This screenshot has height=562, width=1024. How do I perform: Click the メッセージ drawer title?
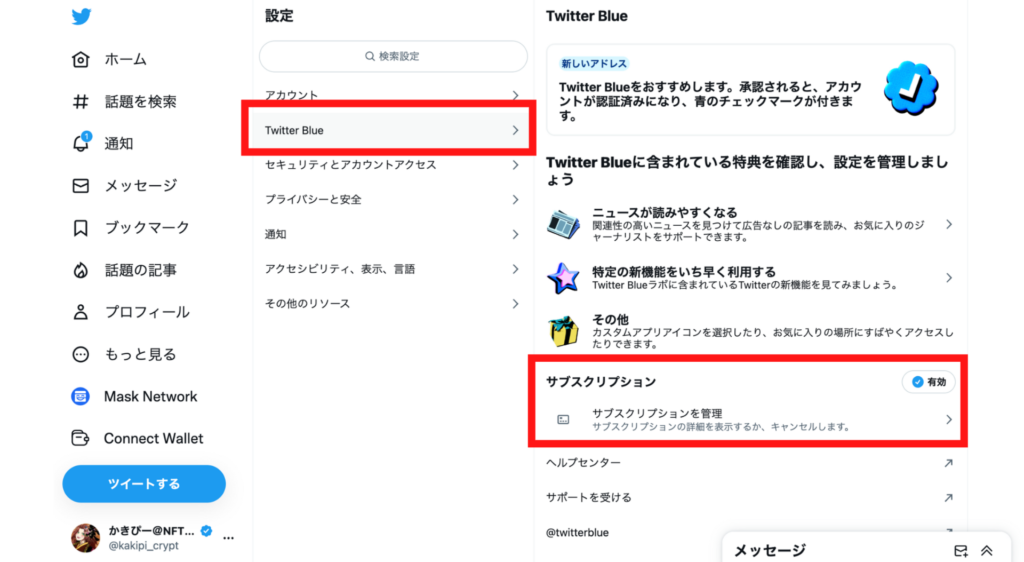770,550
